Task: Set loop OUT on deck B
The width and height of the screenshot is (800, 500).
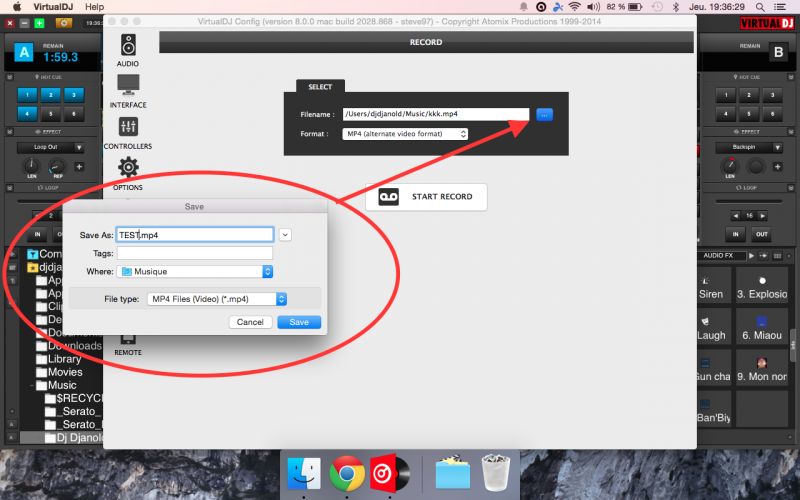Action: pyautogui.click(x=761, y=234)
